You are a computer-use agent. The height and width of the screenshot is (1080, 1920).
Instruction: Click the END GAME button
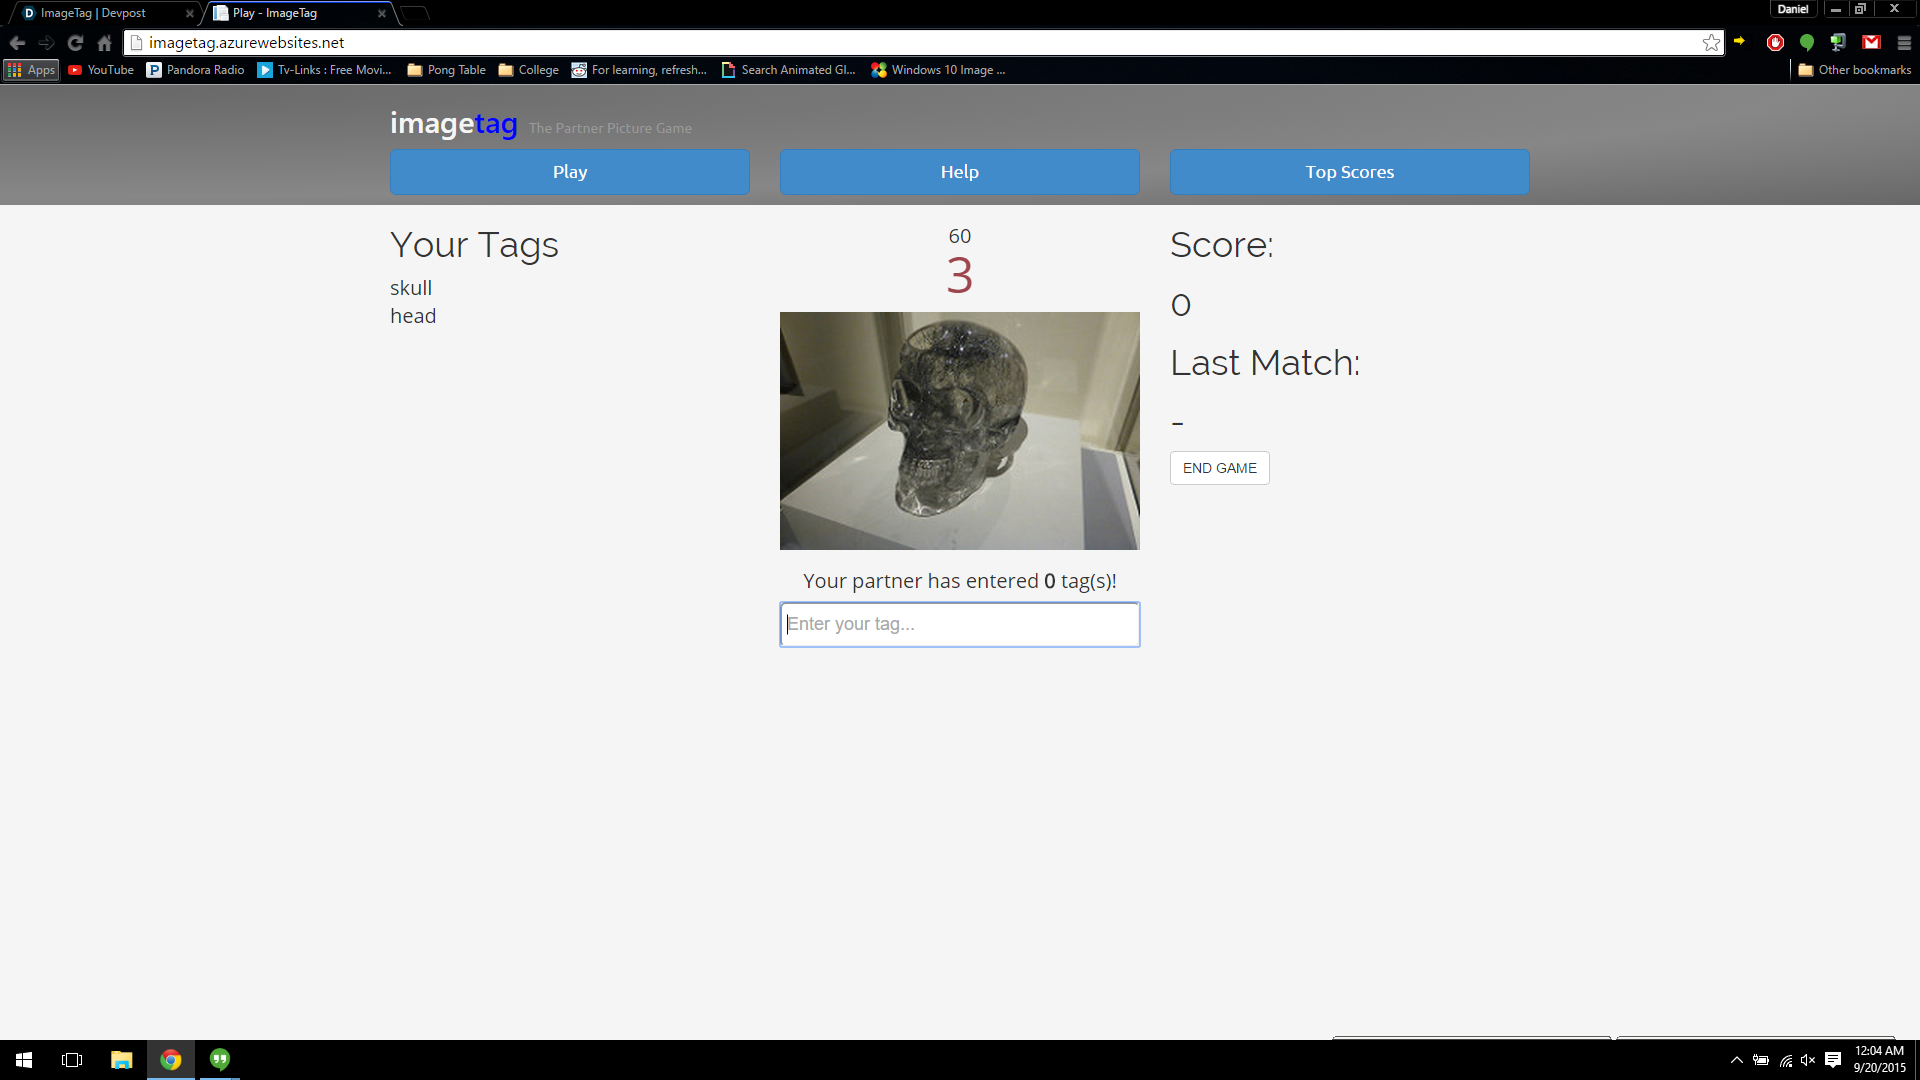click(1219, 468)
